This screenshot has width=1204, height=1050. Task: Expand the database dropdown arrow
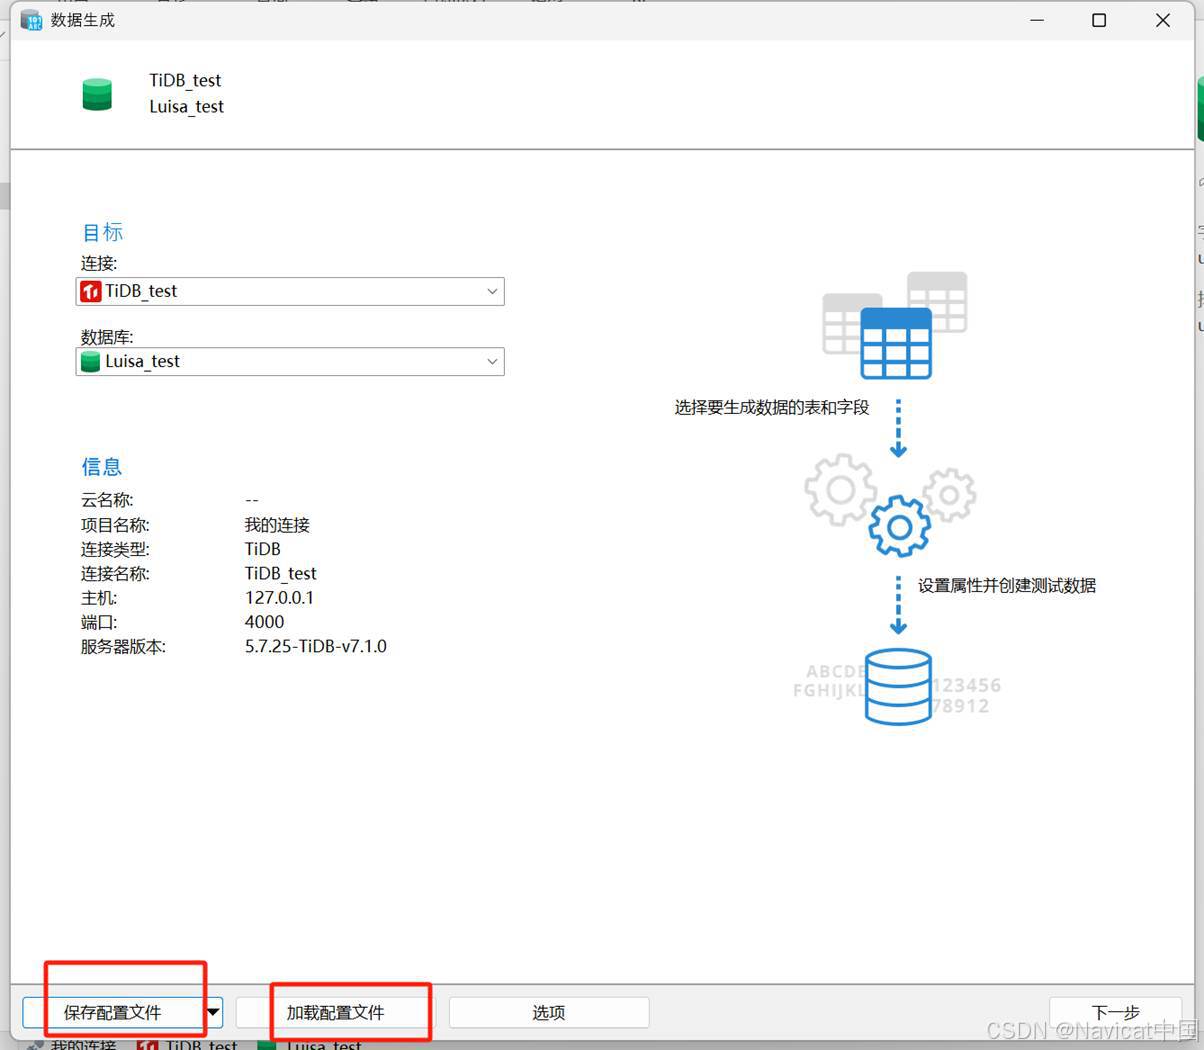point(492,361)
